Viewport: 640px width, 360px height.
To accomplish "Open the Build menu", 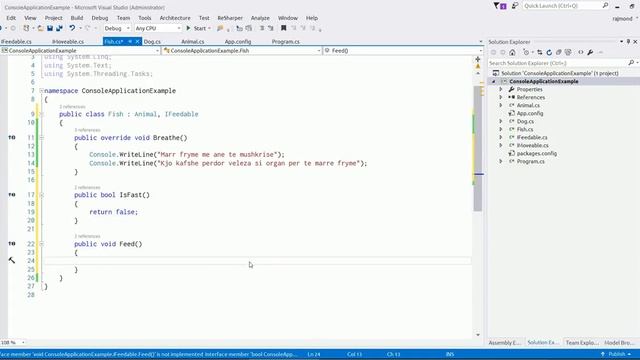I will click(77, 18).
